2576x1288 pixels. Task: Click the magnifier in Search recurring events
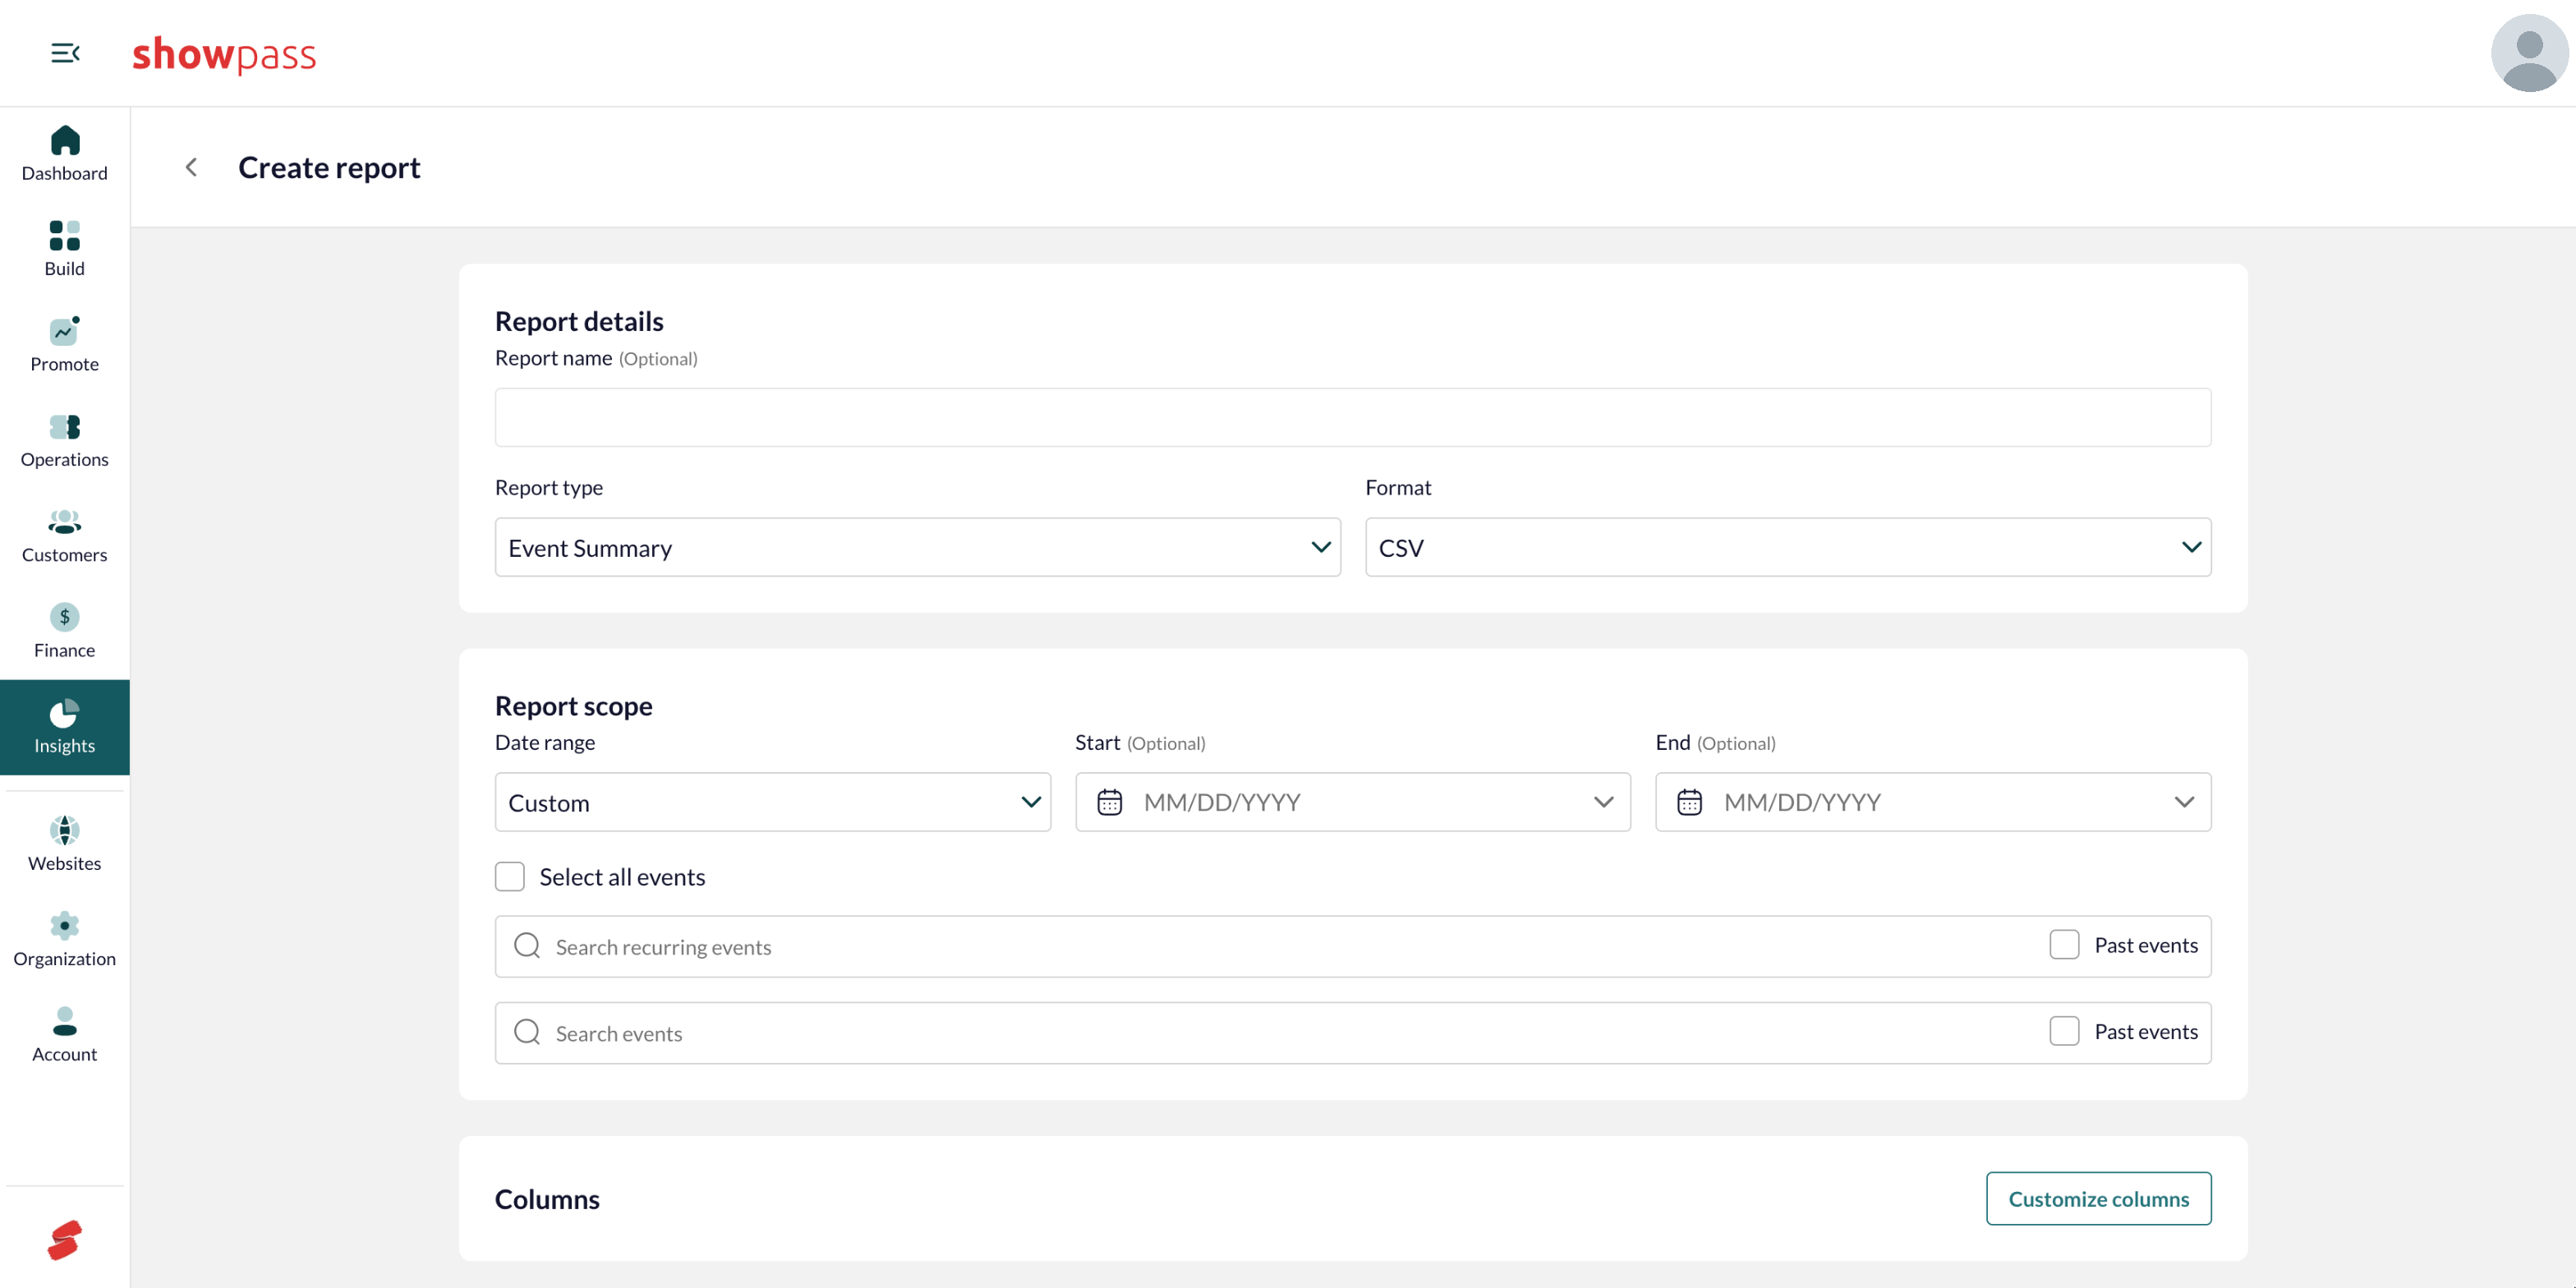[527, 946]
